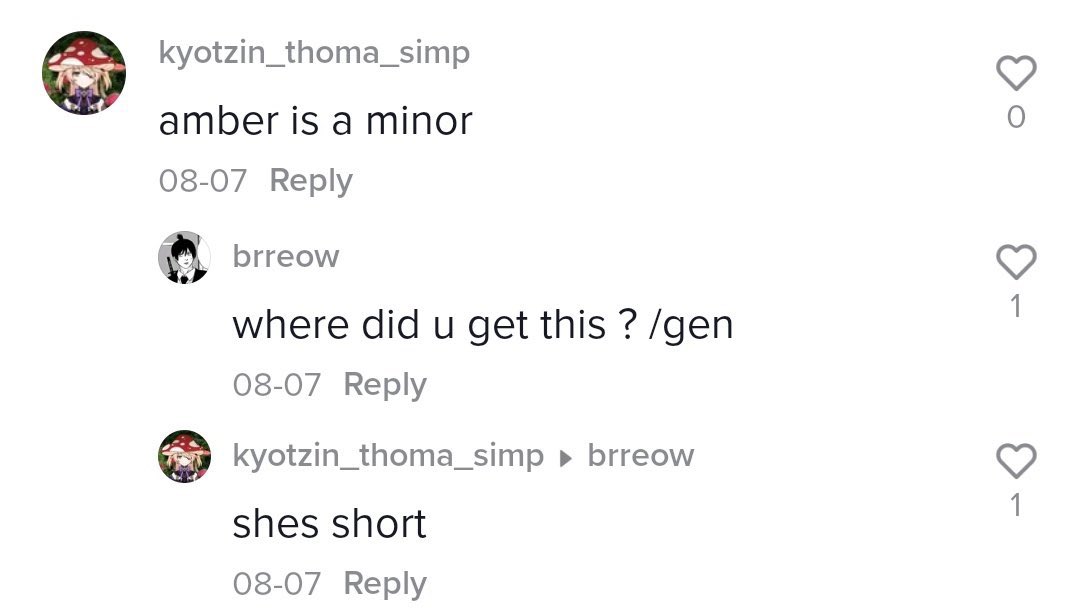
Task: Open mushroom avatar on "amber is a minor" comment
Action: point(84,72)
